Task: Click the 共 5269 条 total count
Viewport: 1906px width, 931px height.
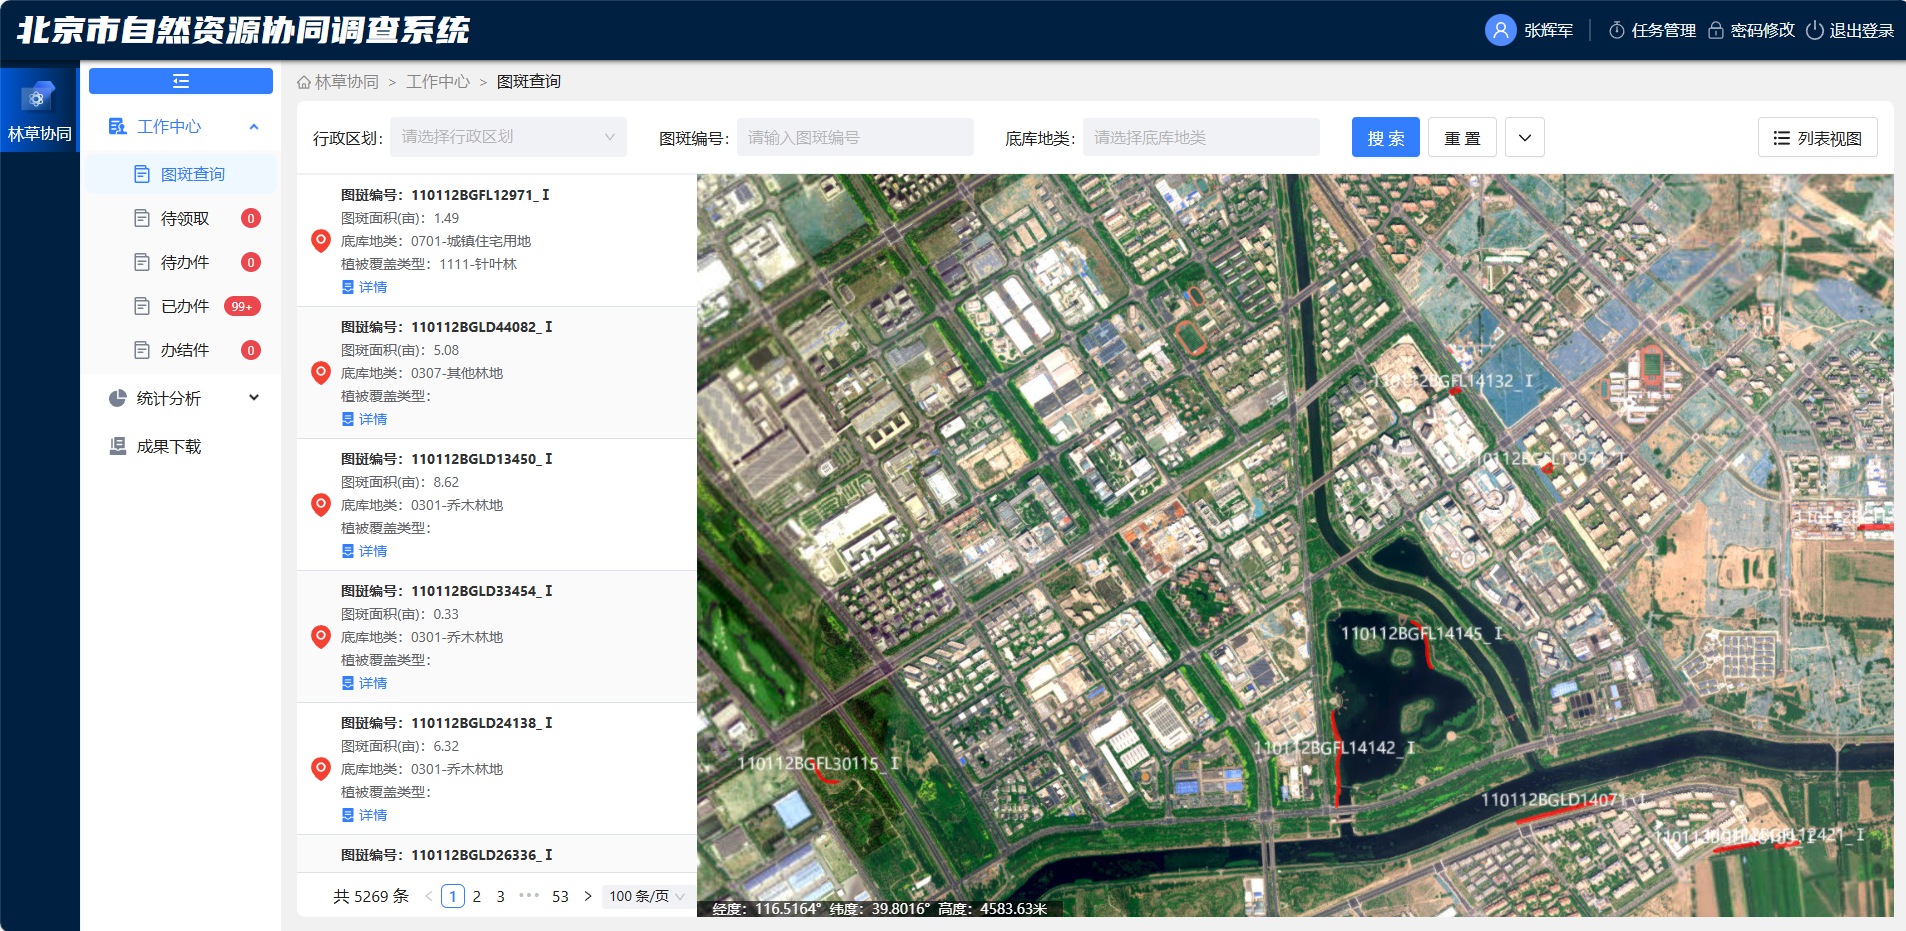Action: (371, 896)
